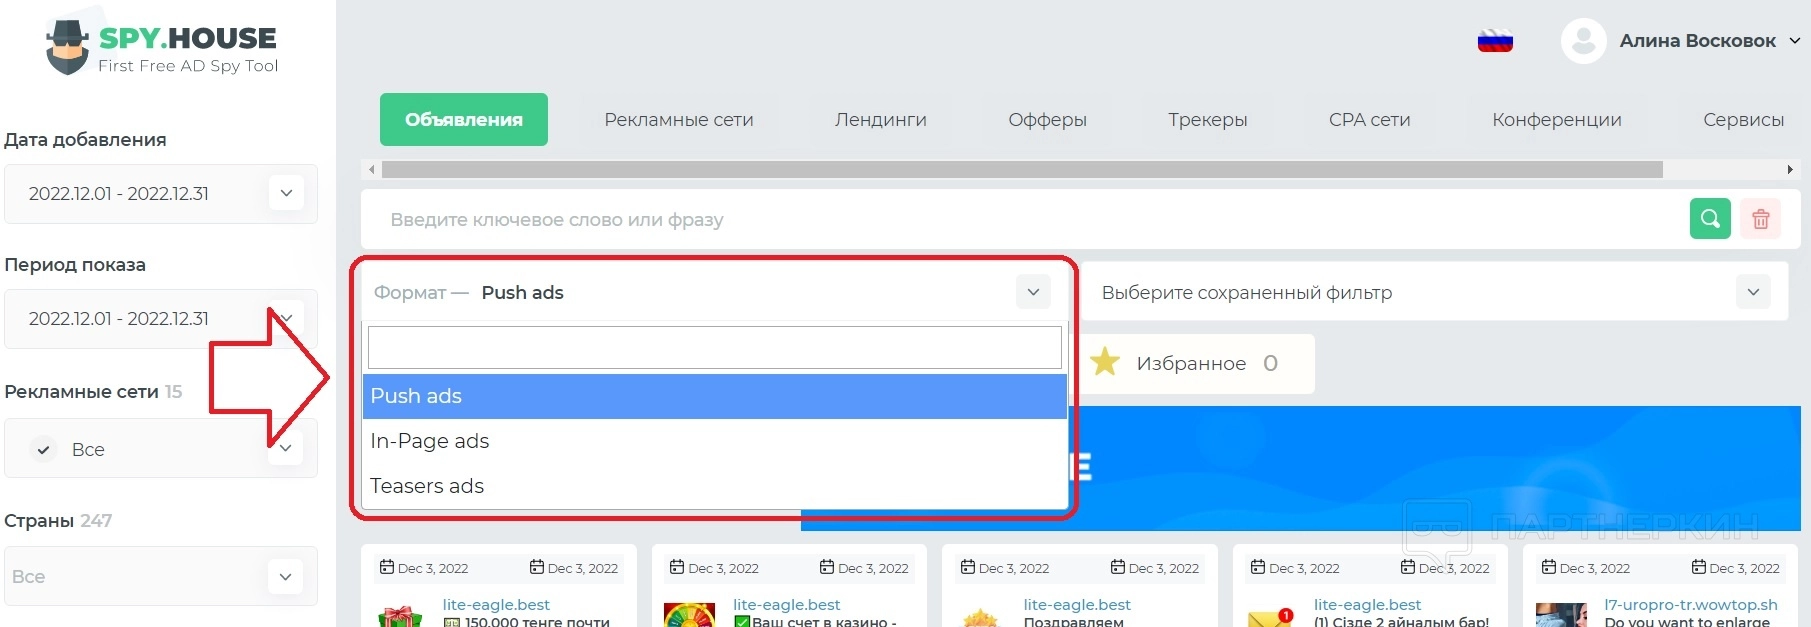The width and height of the screenshot is (1811, 627).
Task: Click the gift thumbnail in first ad card
Action: pos(400,616)
